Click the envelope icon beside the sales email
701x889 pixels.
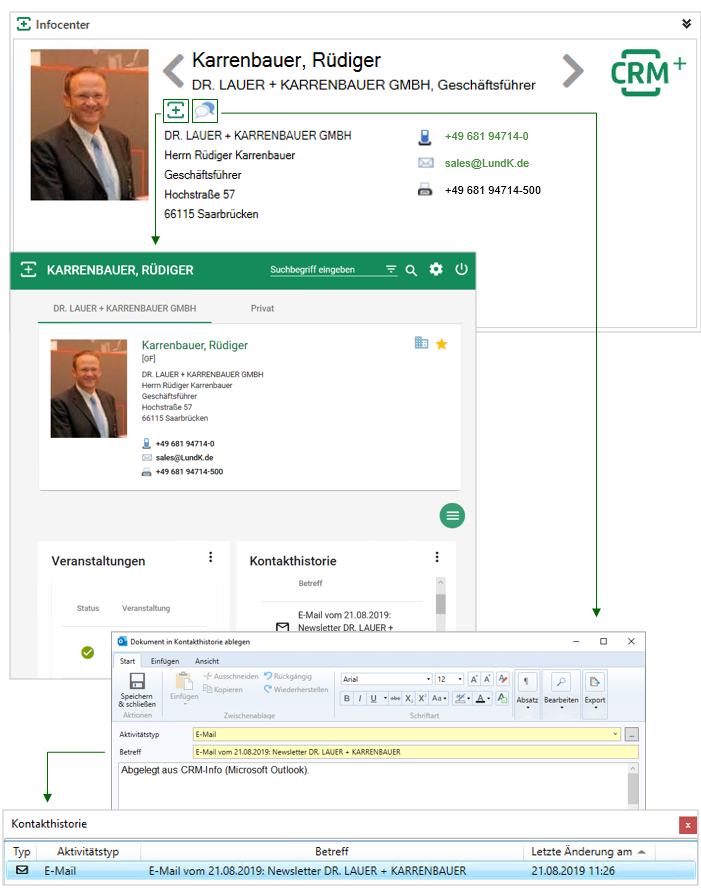(x=425, y=163)
